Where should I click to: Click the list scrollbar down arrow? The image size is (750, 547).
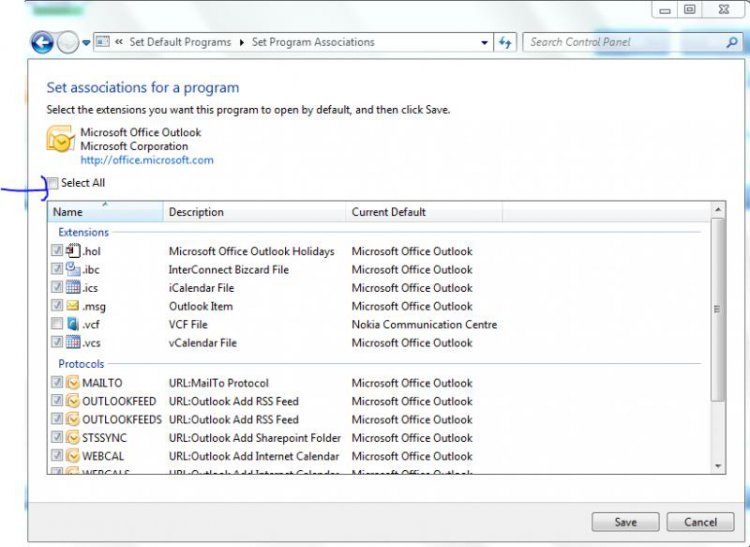coord(718,466)
